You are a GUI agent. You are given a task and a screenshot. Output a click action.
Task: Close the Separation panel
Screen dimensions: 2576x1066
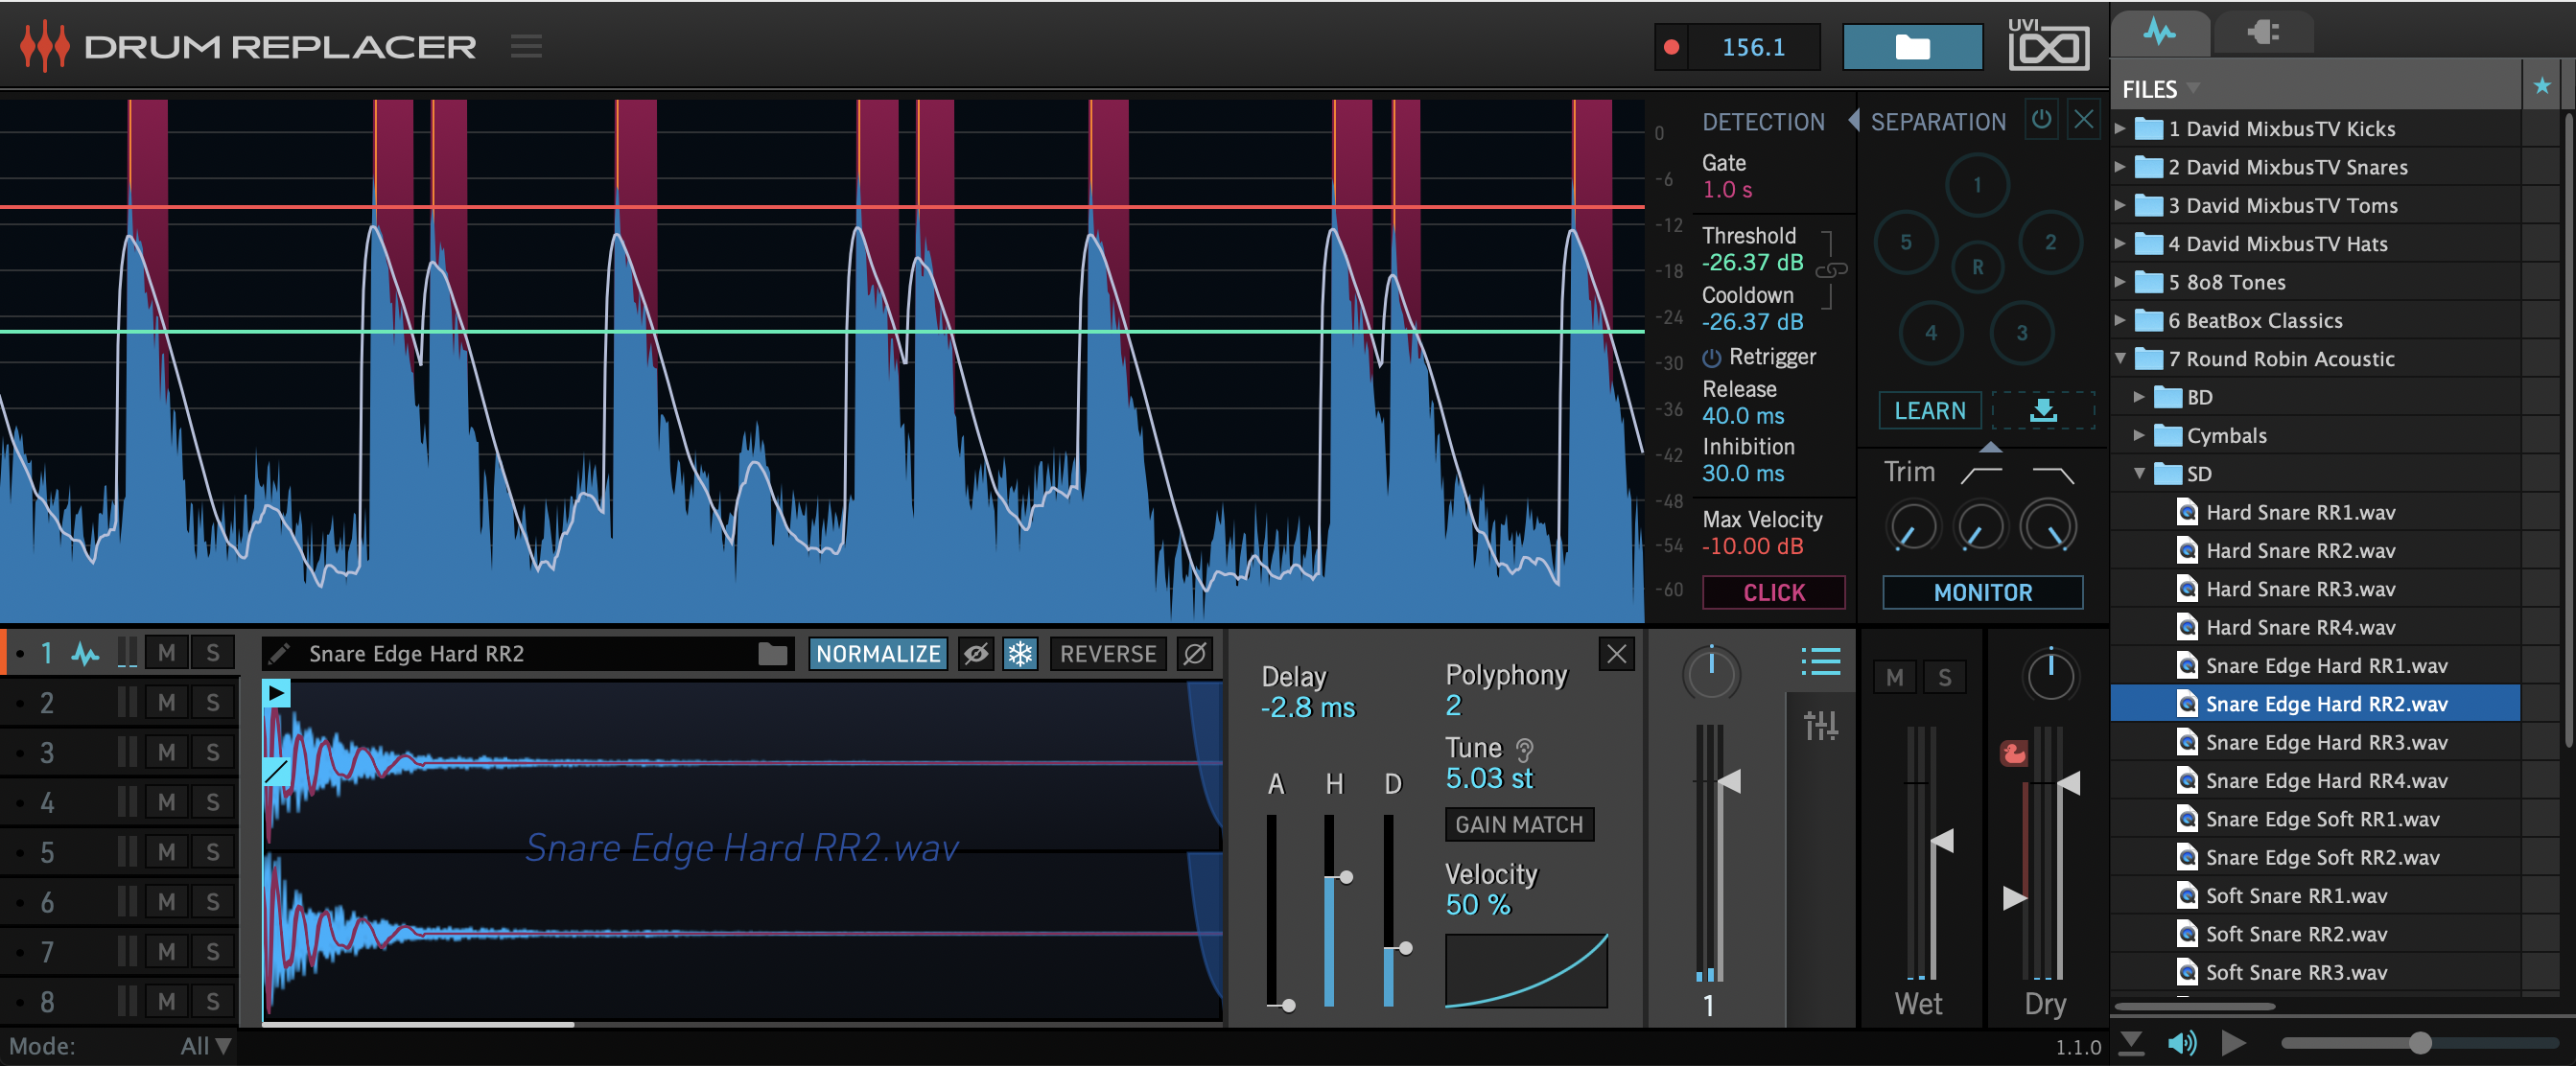(x=2083, y=120)
